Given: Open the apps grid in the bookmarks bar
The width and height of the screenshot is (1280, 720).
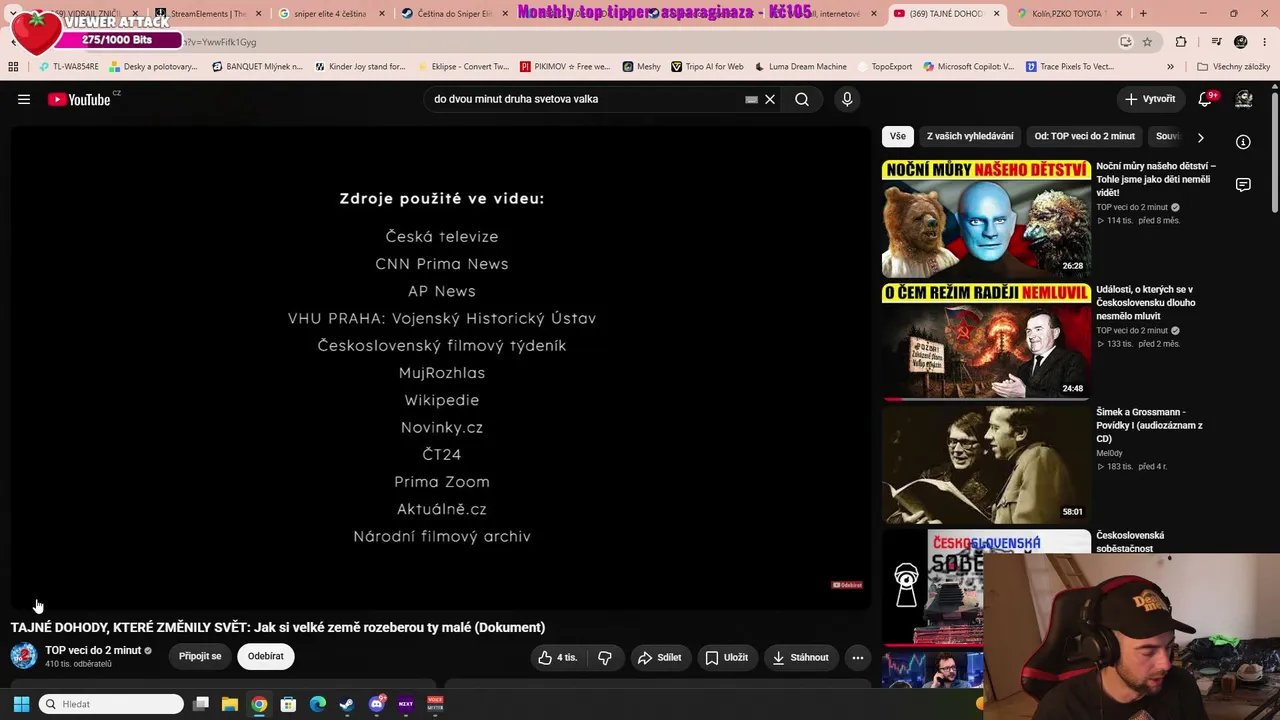Looking at the screenshot, I should [x=13, y=67].
